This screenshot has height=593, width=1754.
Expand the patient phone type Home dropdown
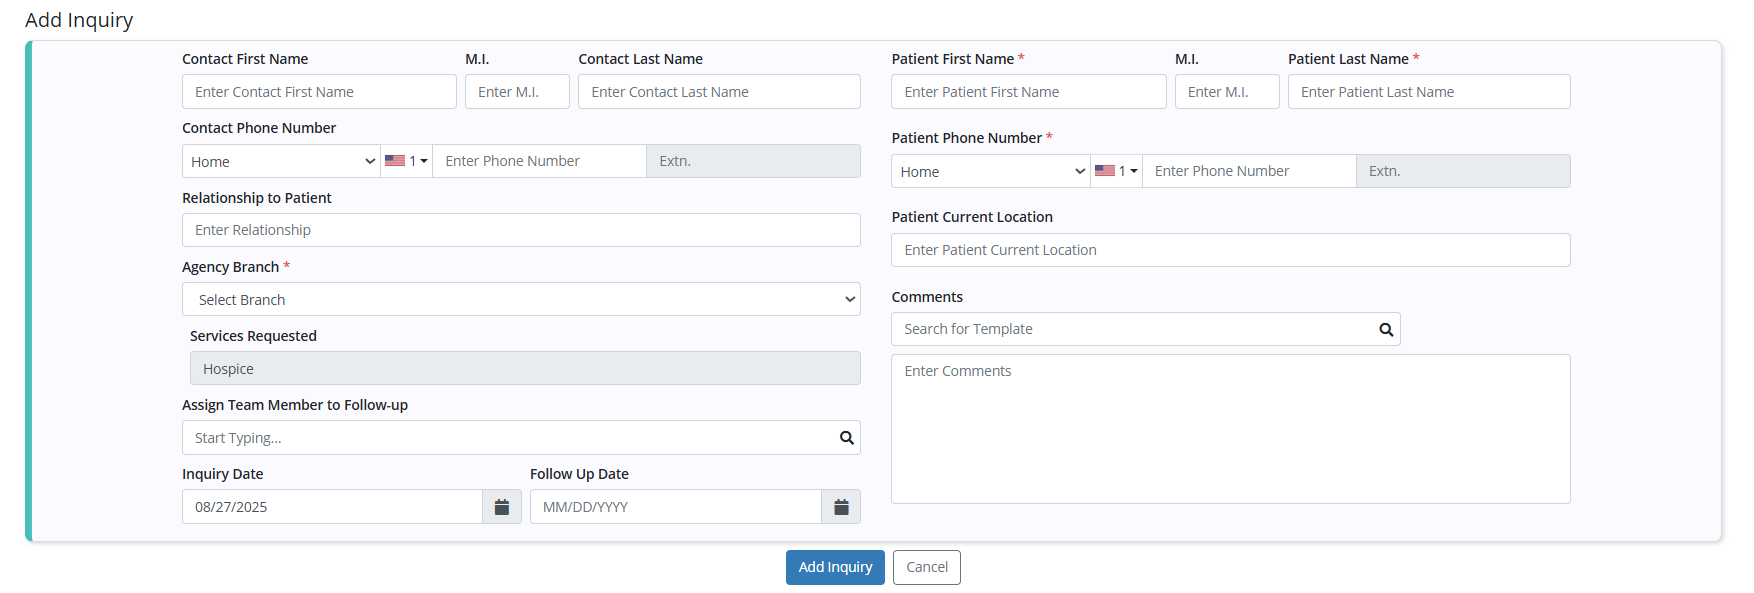coord(991,171)
